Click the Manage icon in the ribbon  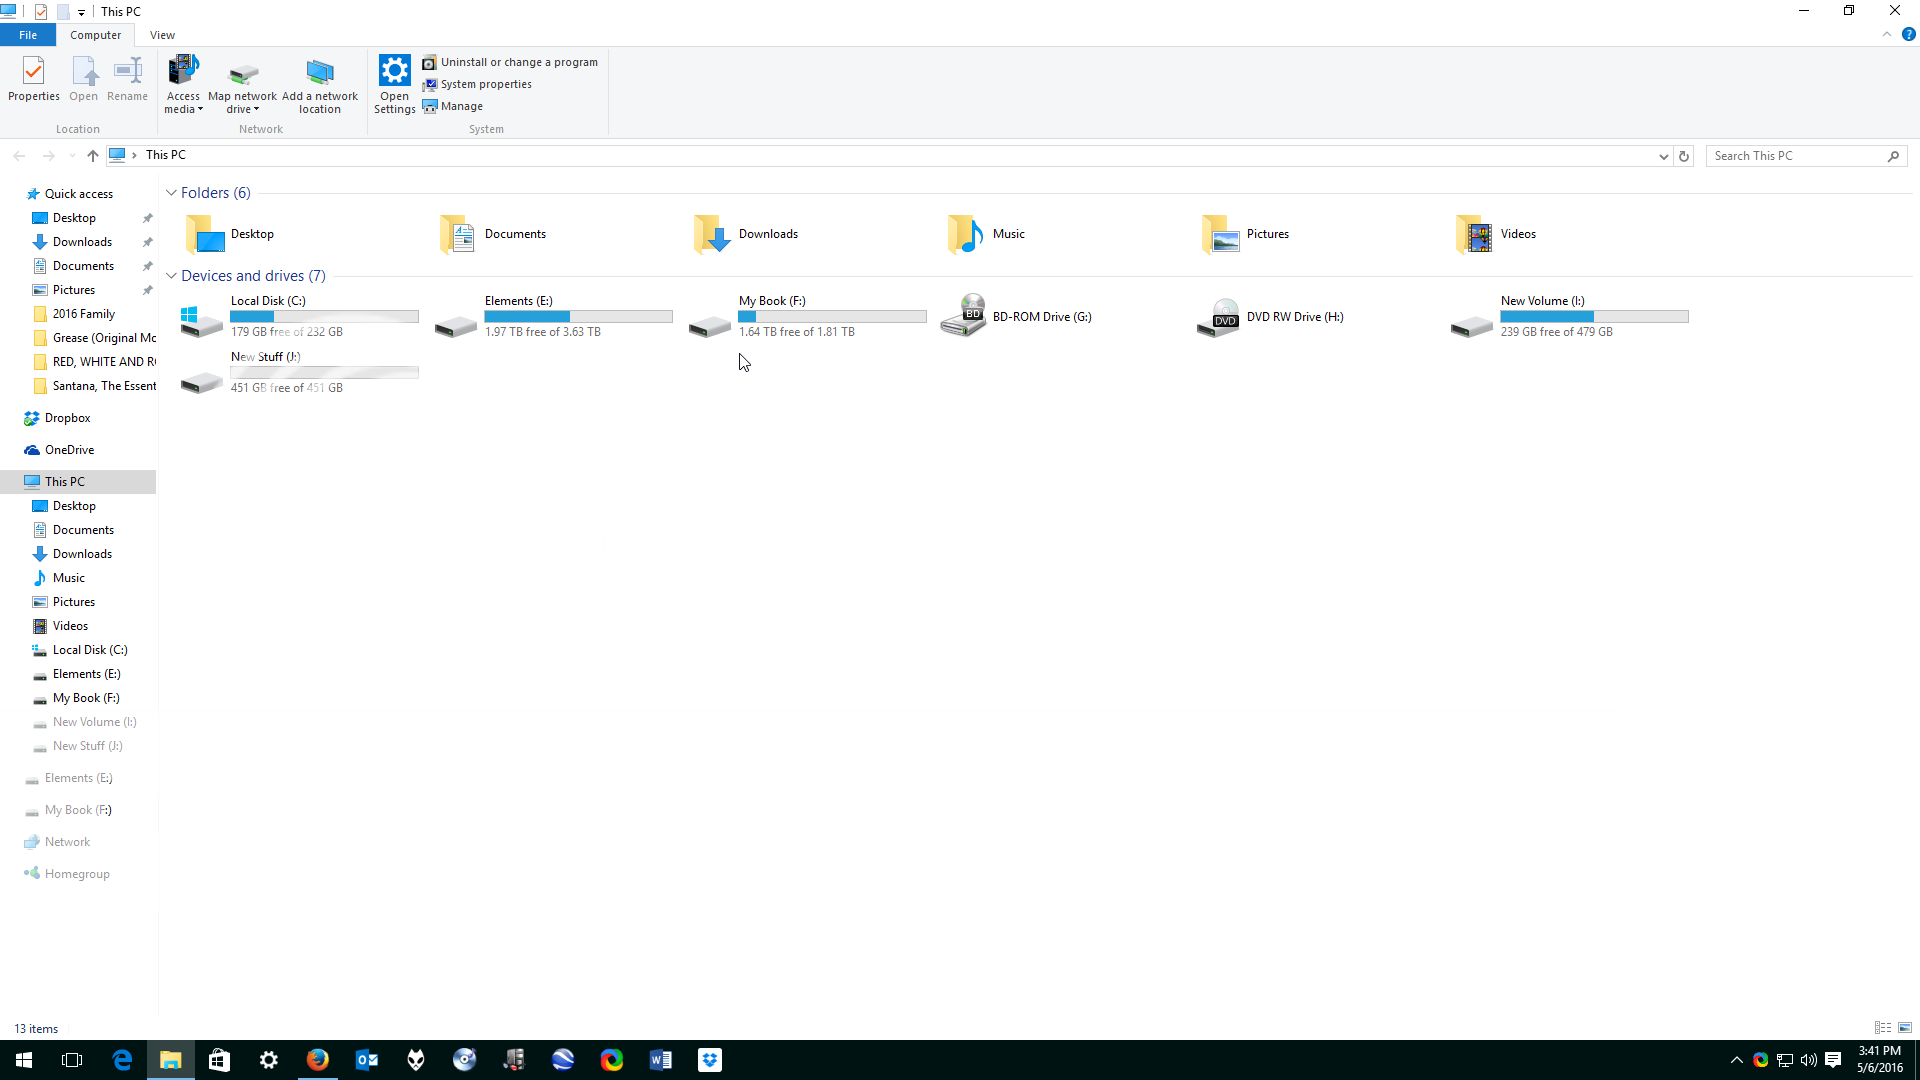[x=453, y=106]
